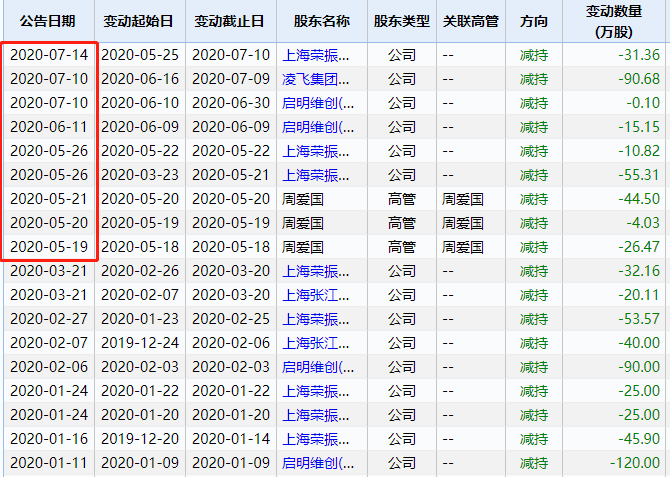Viewport: 670px width, 477px height.
Task: Select the start date 2020-03-23
Action: (x=140, y=174)
